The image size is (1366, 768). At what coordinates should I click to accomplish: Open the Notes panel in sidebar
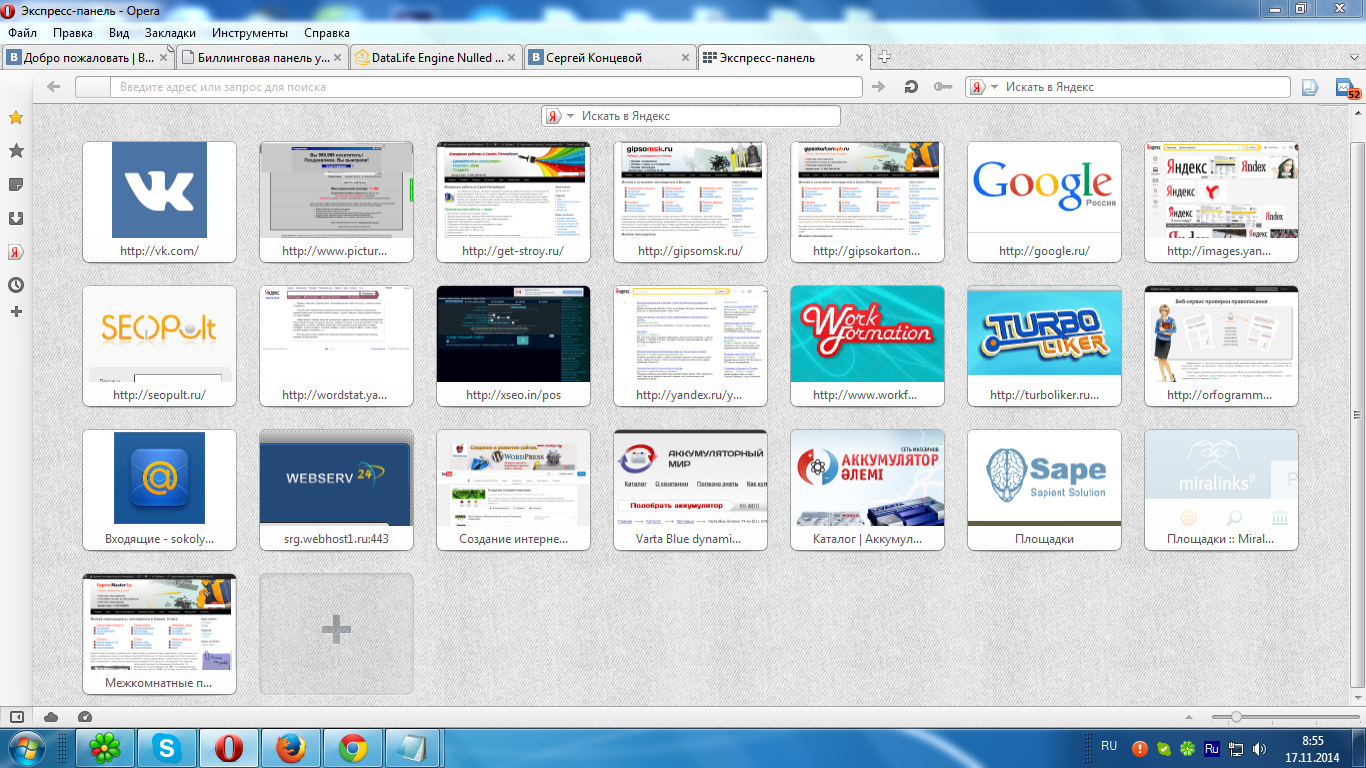coord(16,185)
